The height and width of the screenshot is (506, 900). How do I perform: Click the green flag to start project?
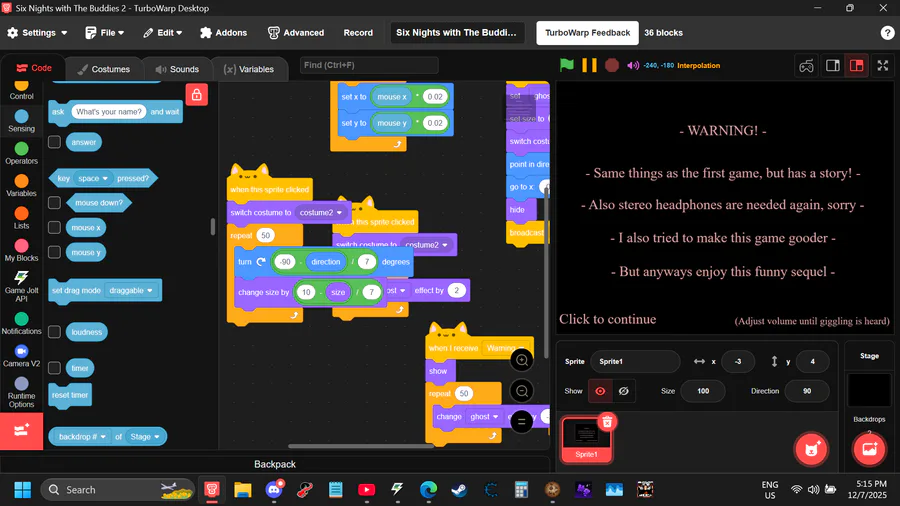[x=567, y=65]
